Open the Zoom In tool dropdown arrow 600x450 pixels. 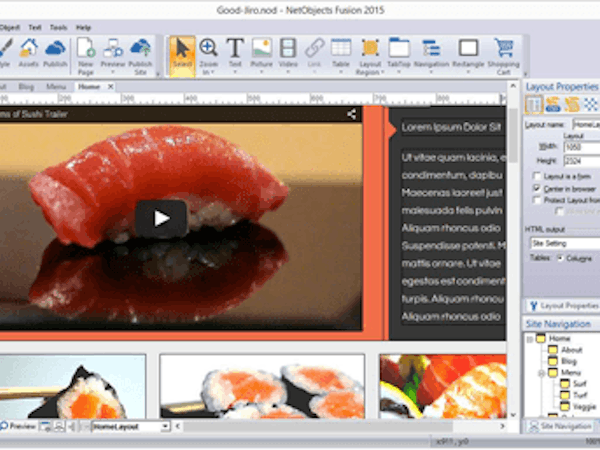point(212,73)
